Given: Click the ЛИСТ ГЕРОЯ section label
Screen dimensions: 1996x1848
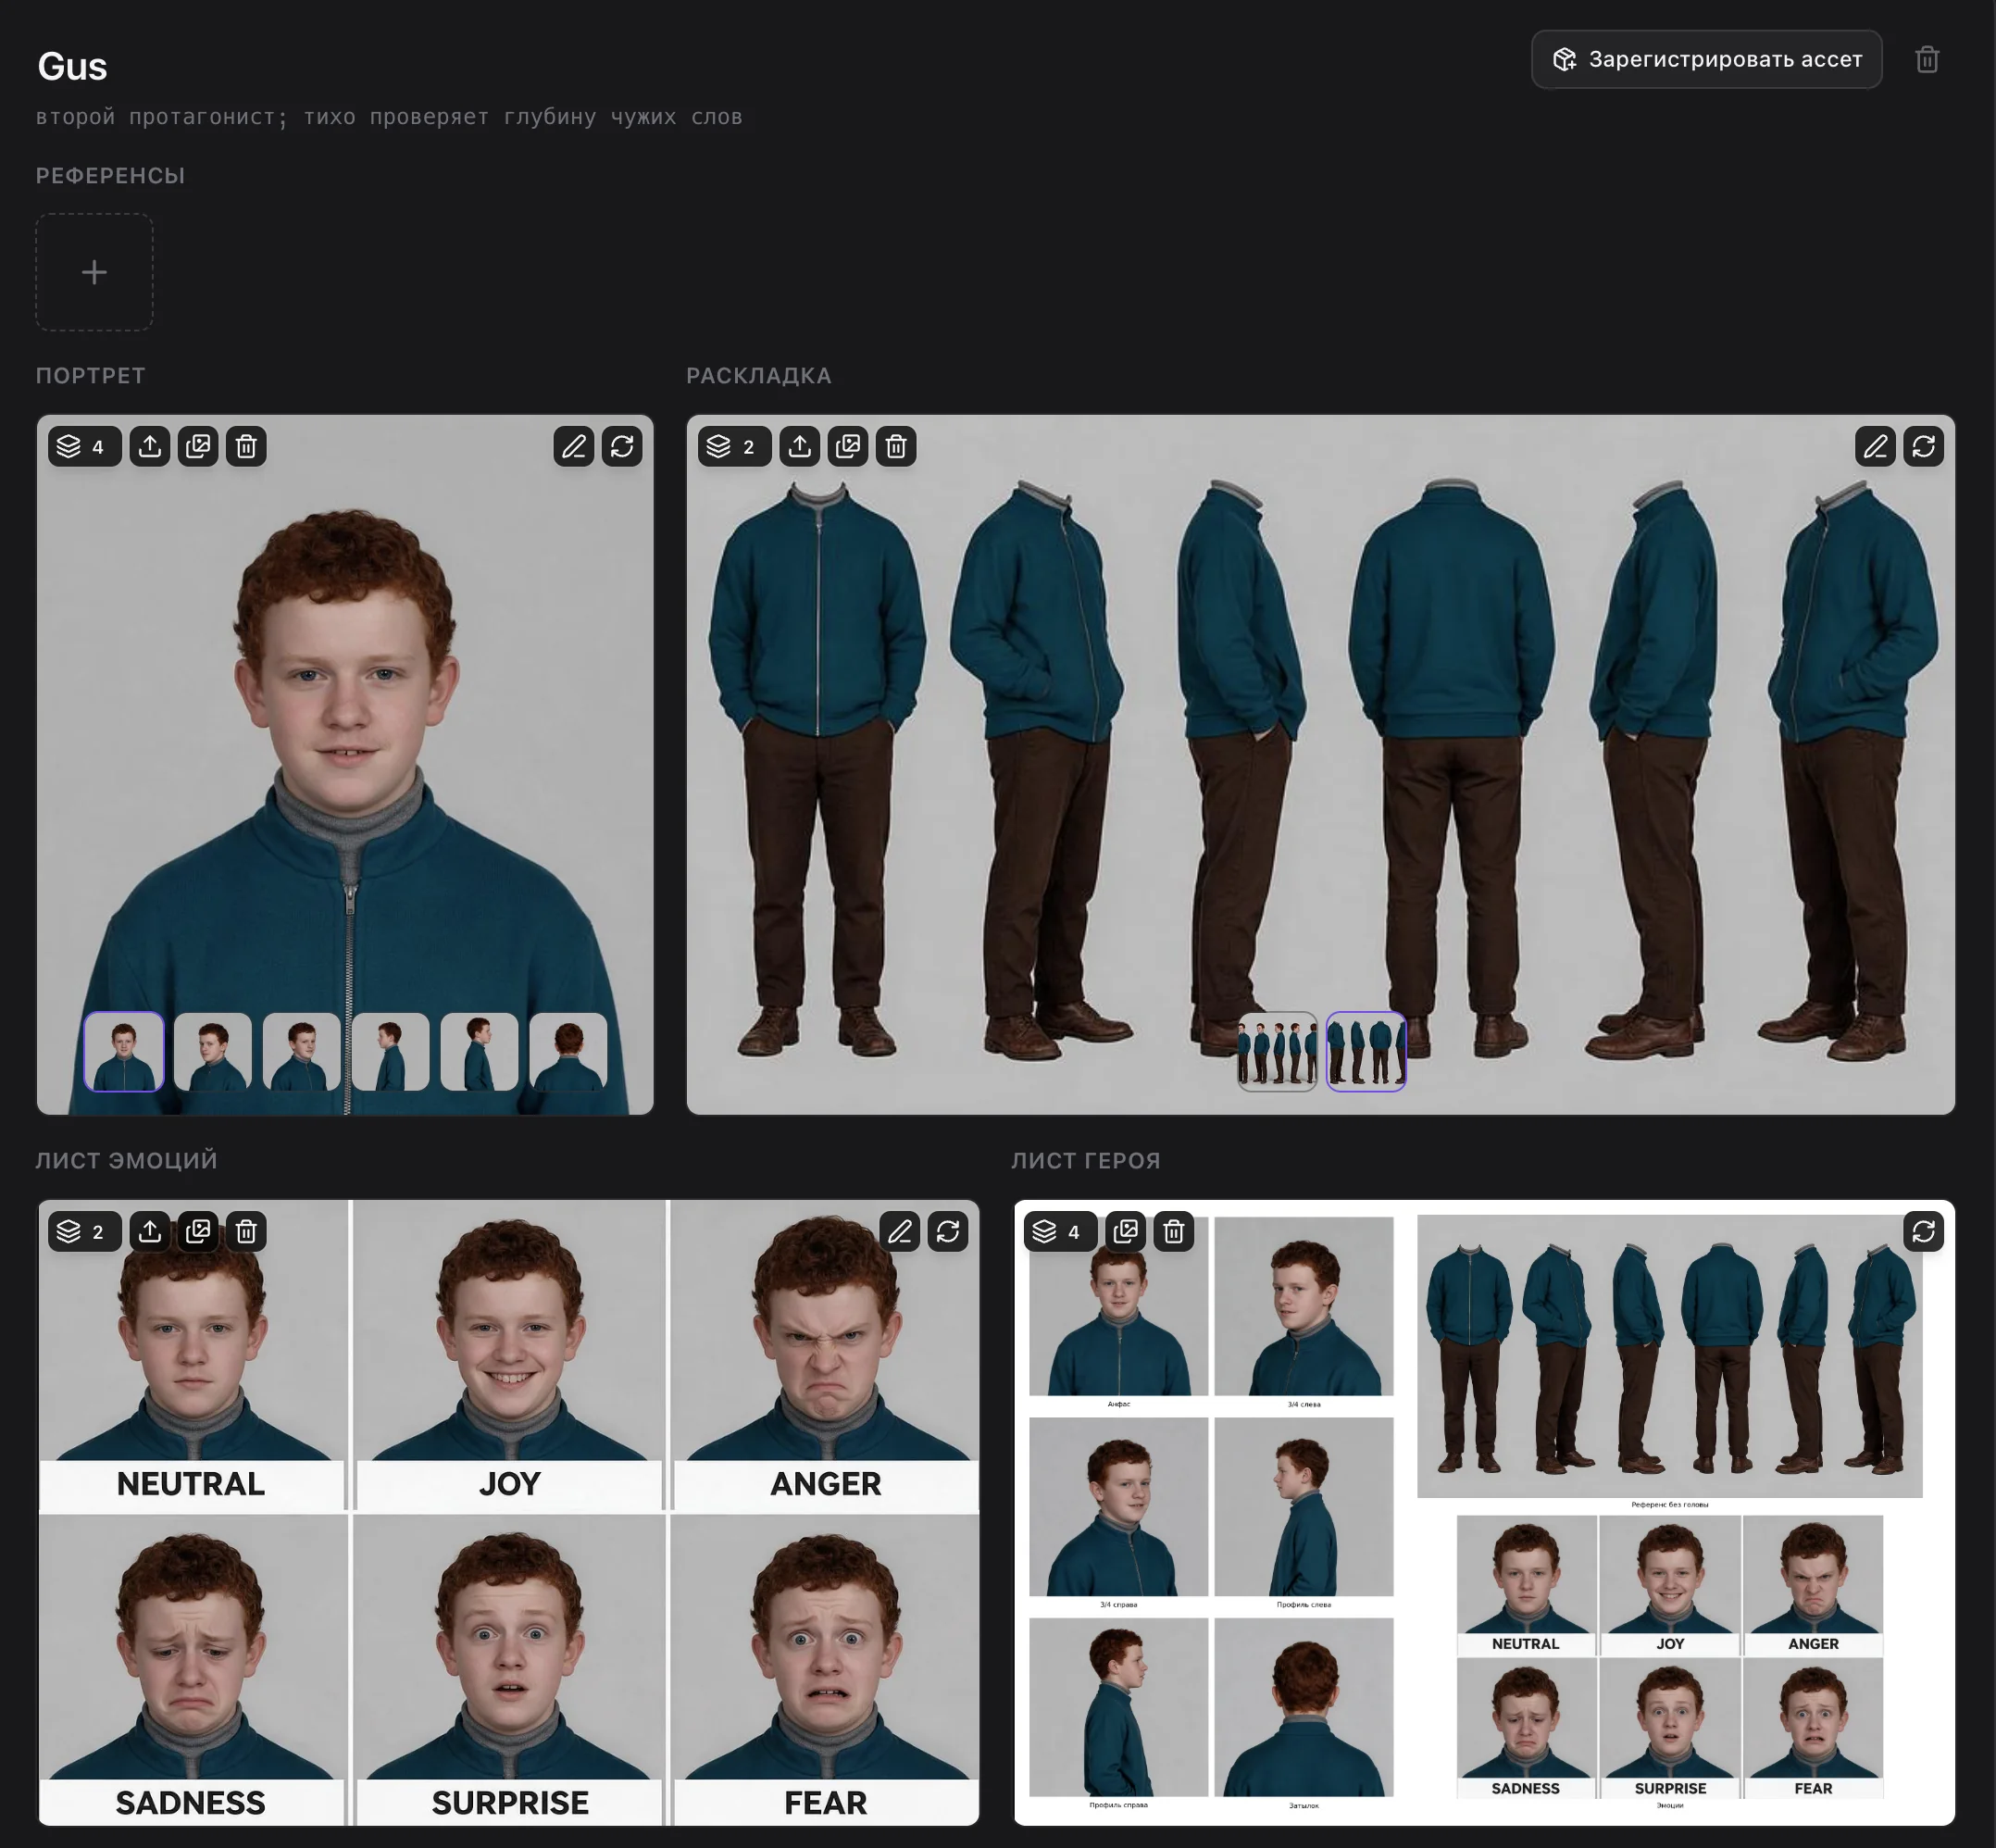Looking at the screenshot, I should pyautogui.click(x=1086, y=1161).
